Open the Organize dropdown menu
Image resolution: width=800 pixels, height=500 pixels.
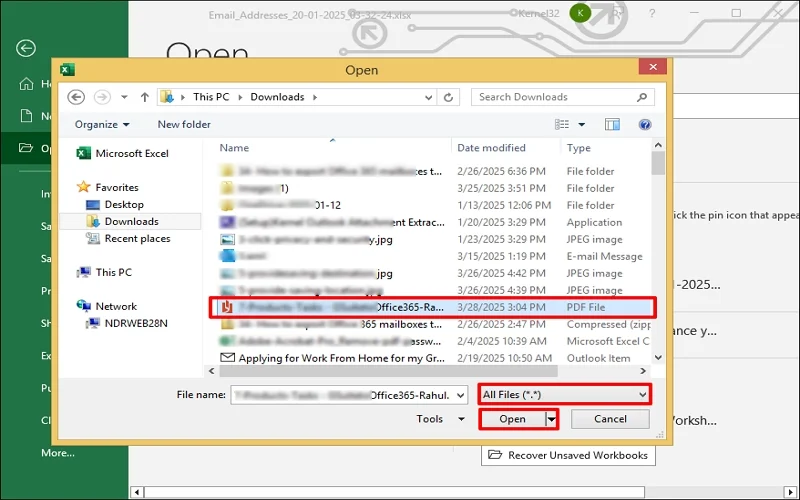pos(102,125)
